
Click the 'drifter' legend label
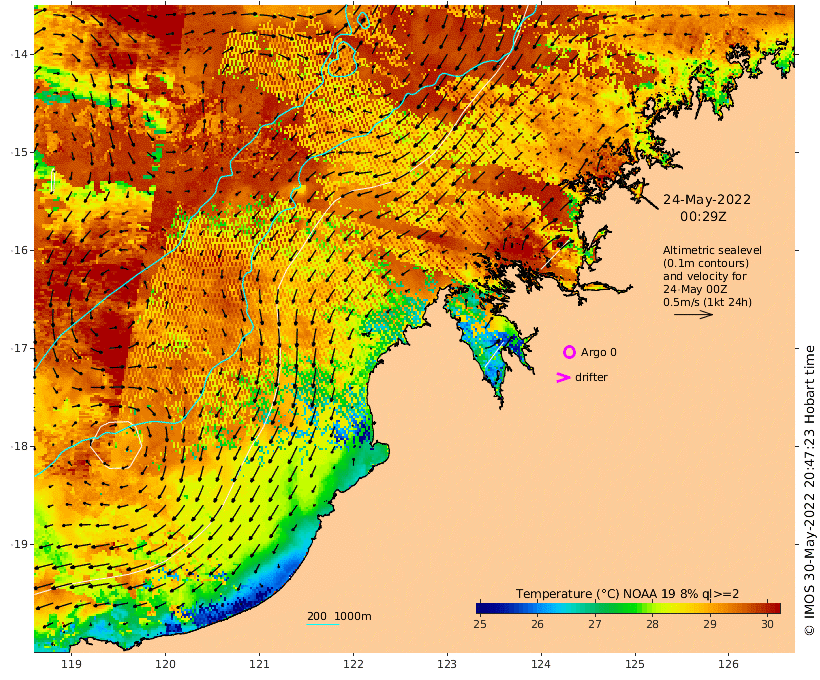[591, 377]
